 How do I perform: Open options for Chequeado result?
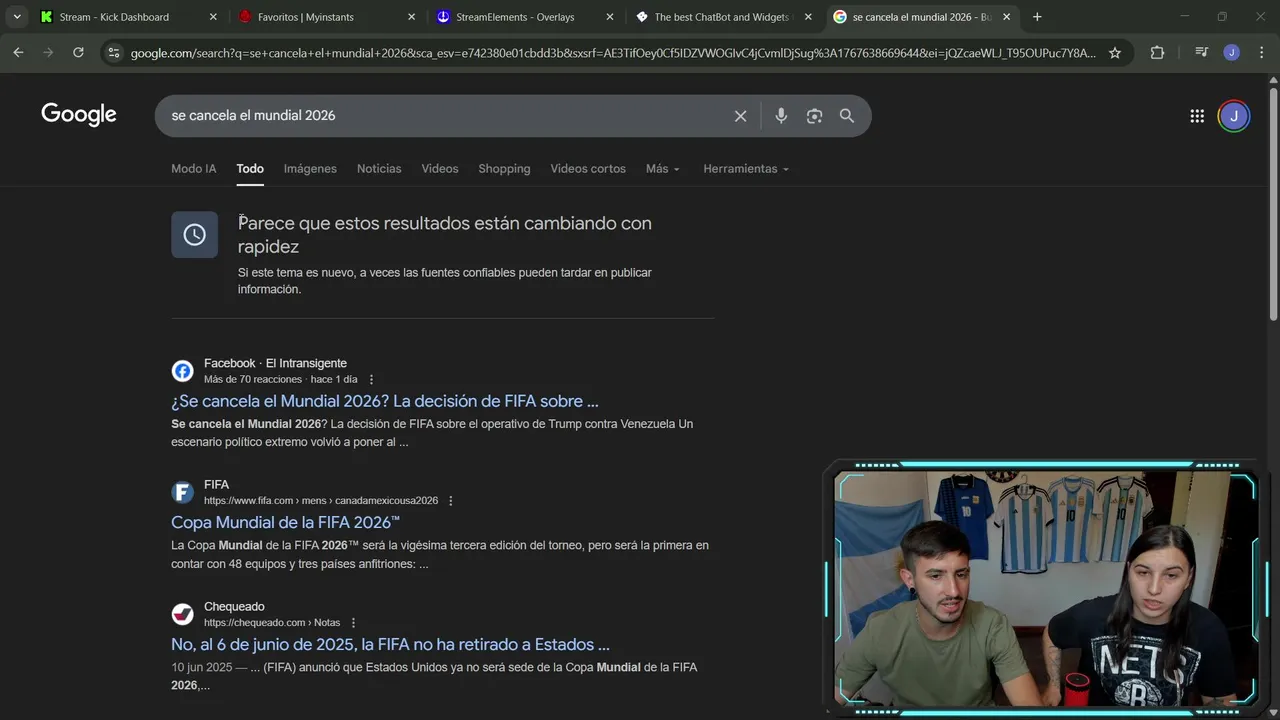coord(353,623)
